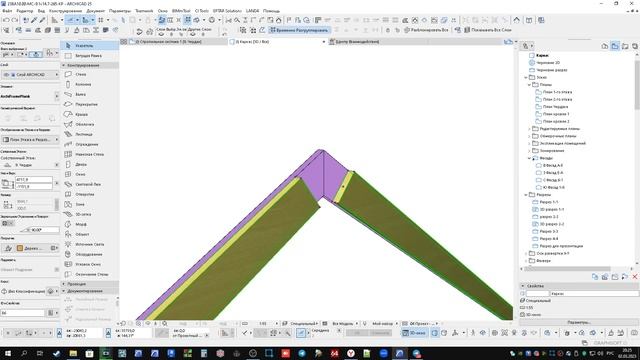Select the Бегущая Рамка marquee tool
640x360 pixels.
click(x=90, y=56)
